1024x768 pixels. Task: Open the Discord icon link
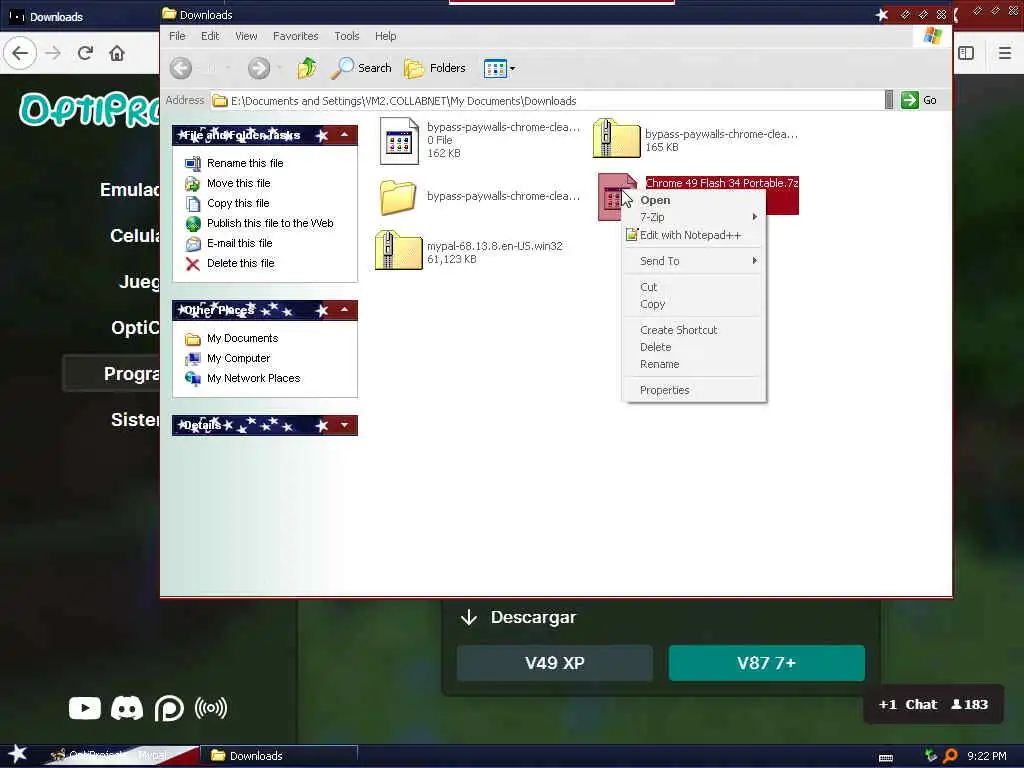coord(127,708)
